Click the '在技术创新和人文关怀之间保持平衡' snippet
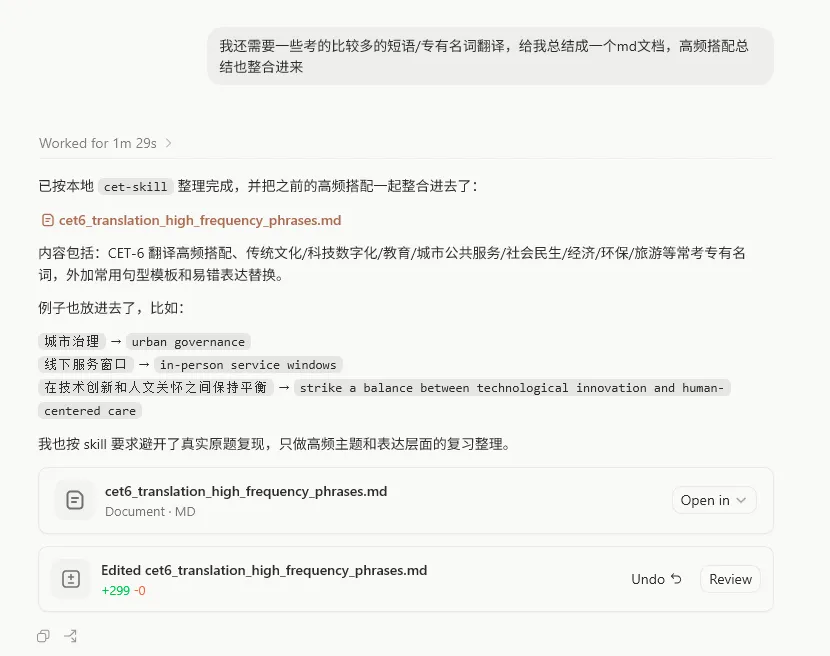This screenshot has width=830, height=656. pos(156,388)
